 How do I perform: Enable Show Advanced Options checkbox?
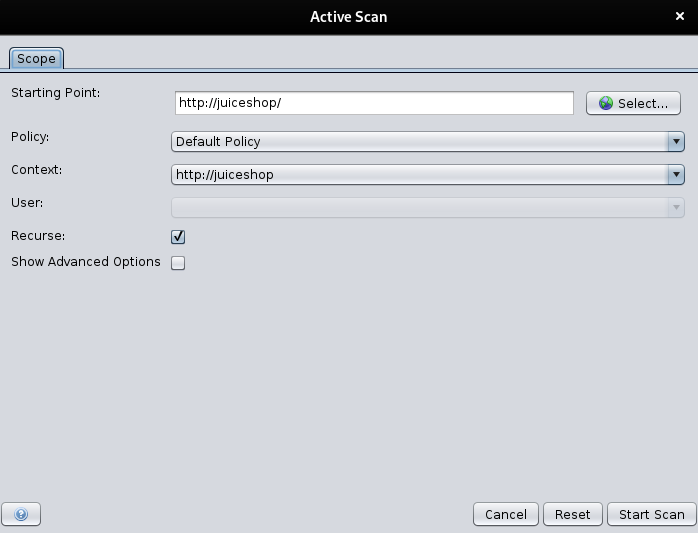178,263
